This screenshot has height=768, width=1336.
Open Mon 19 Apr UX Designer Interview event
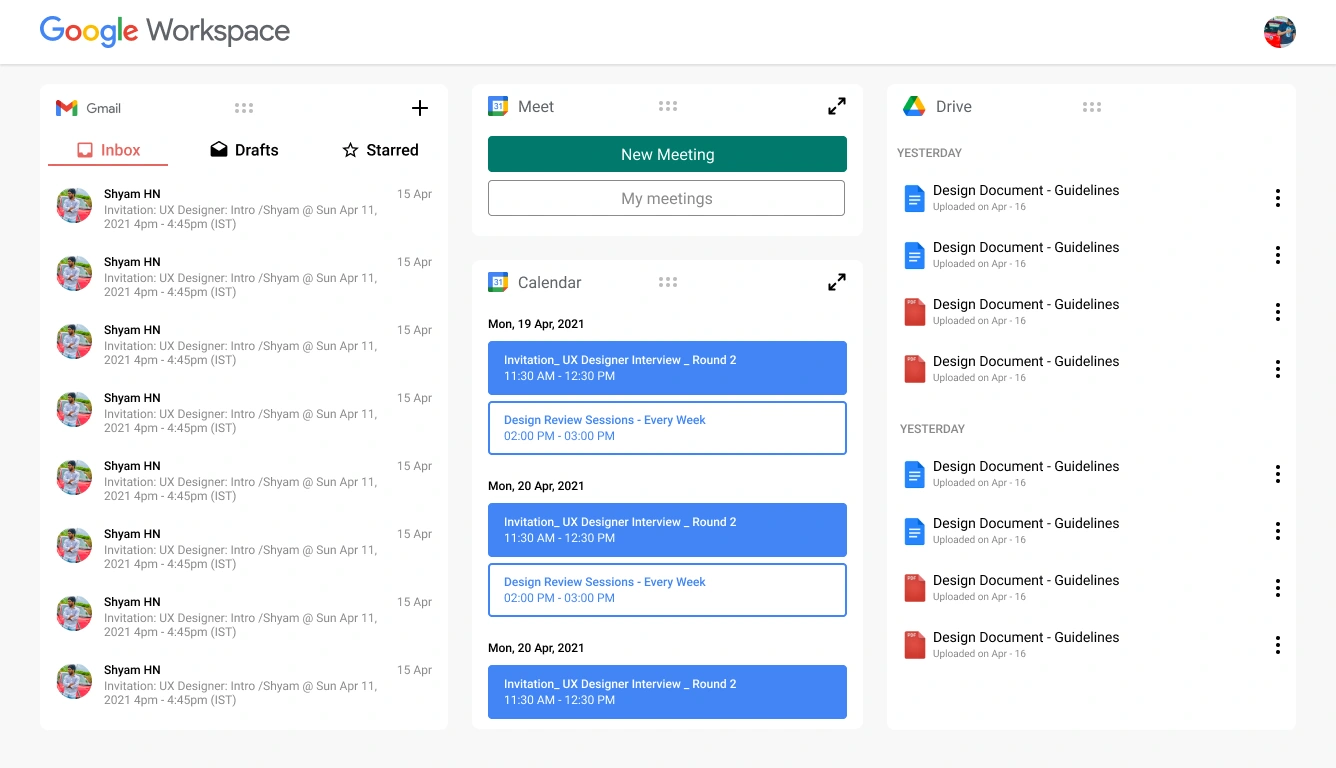point(667,368)
